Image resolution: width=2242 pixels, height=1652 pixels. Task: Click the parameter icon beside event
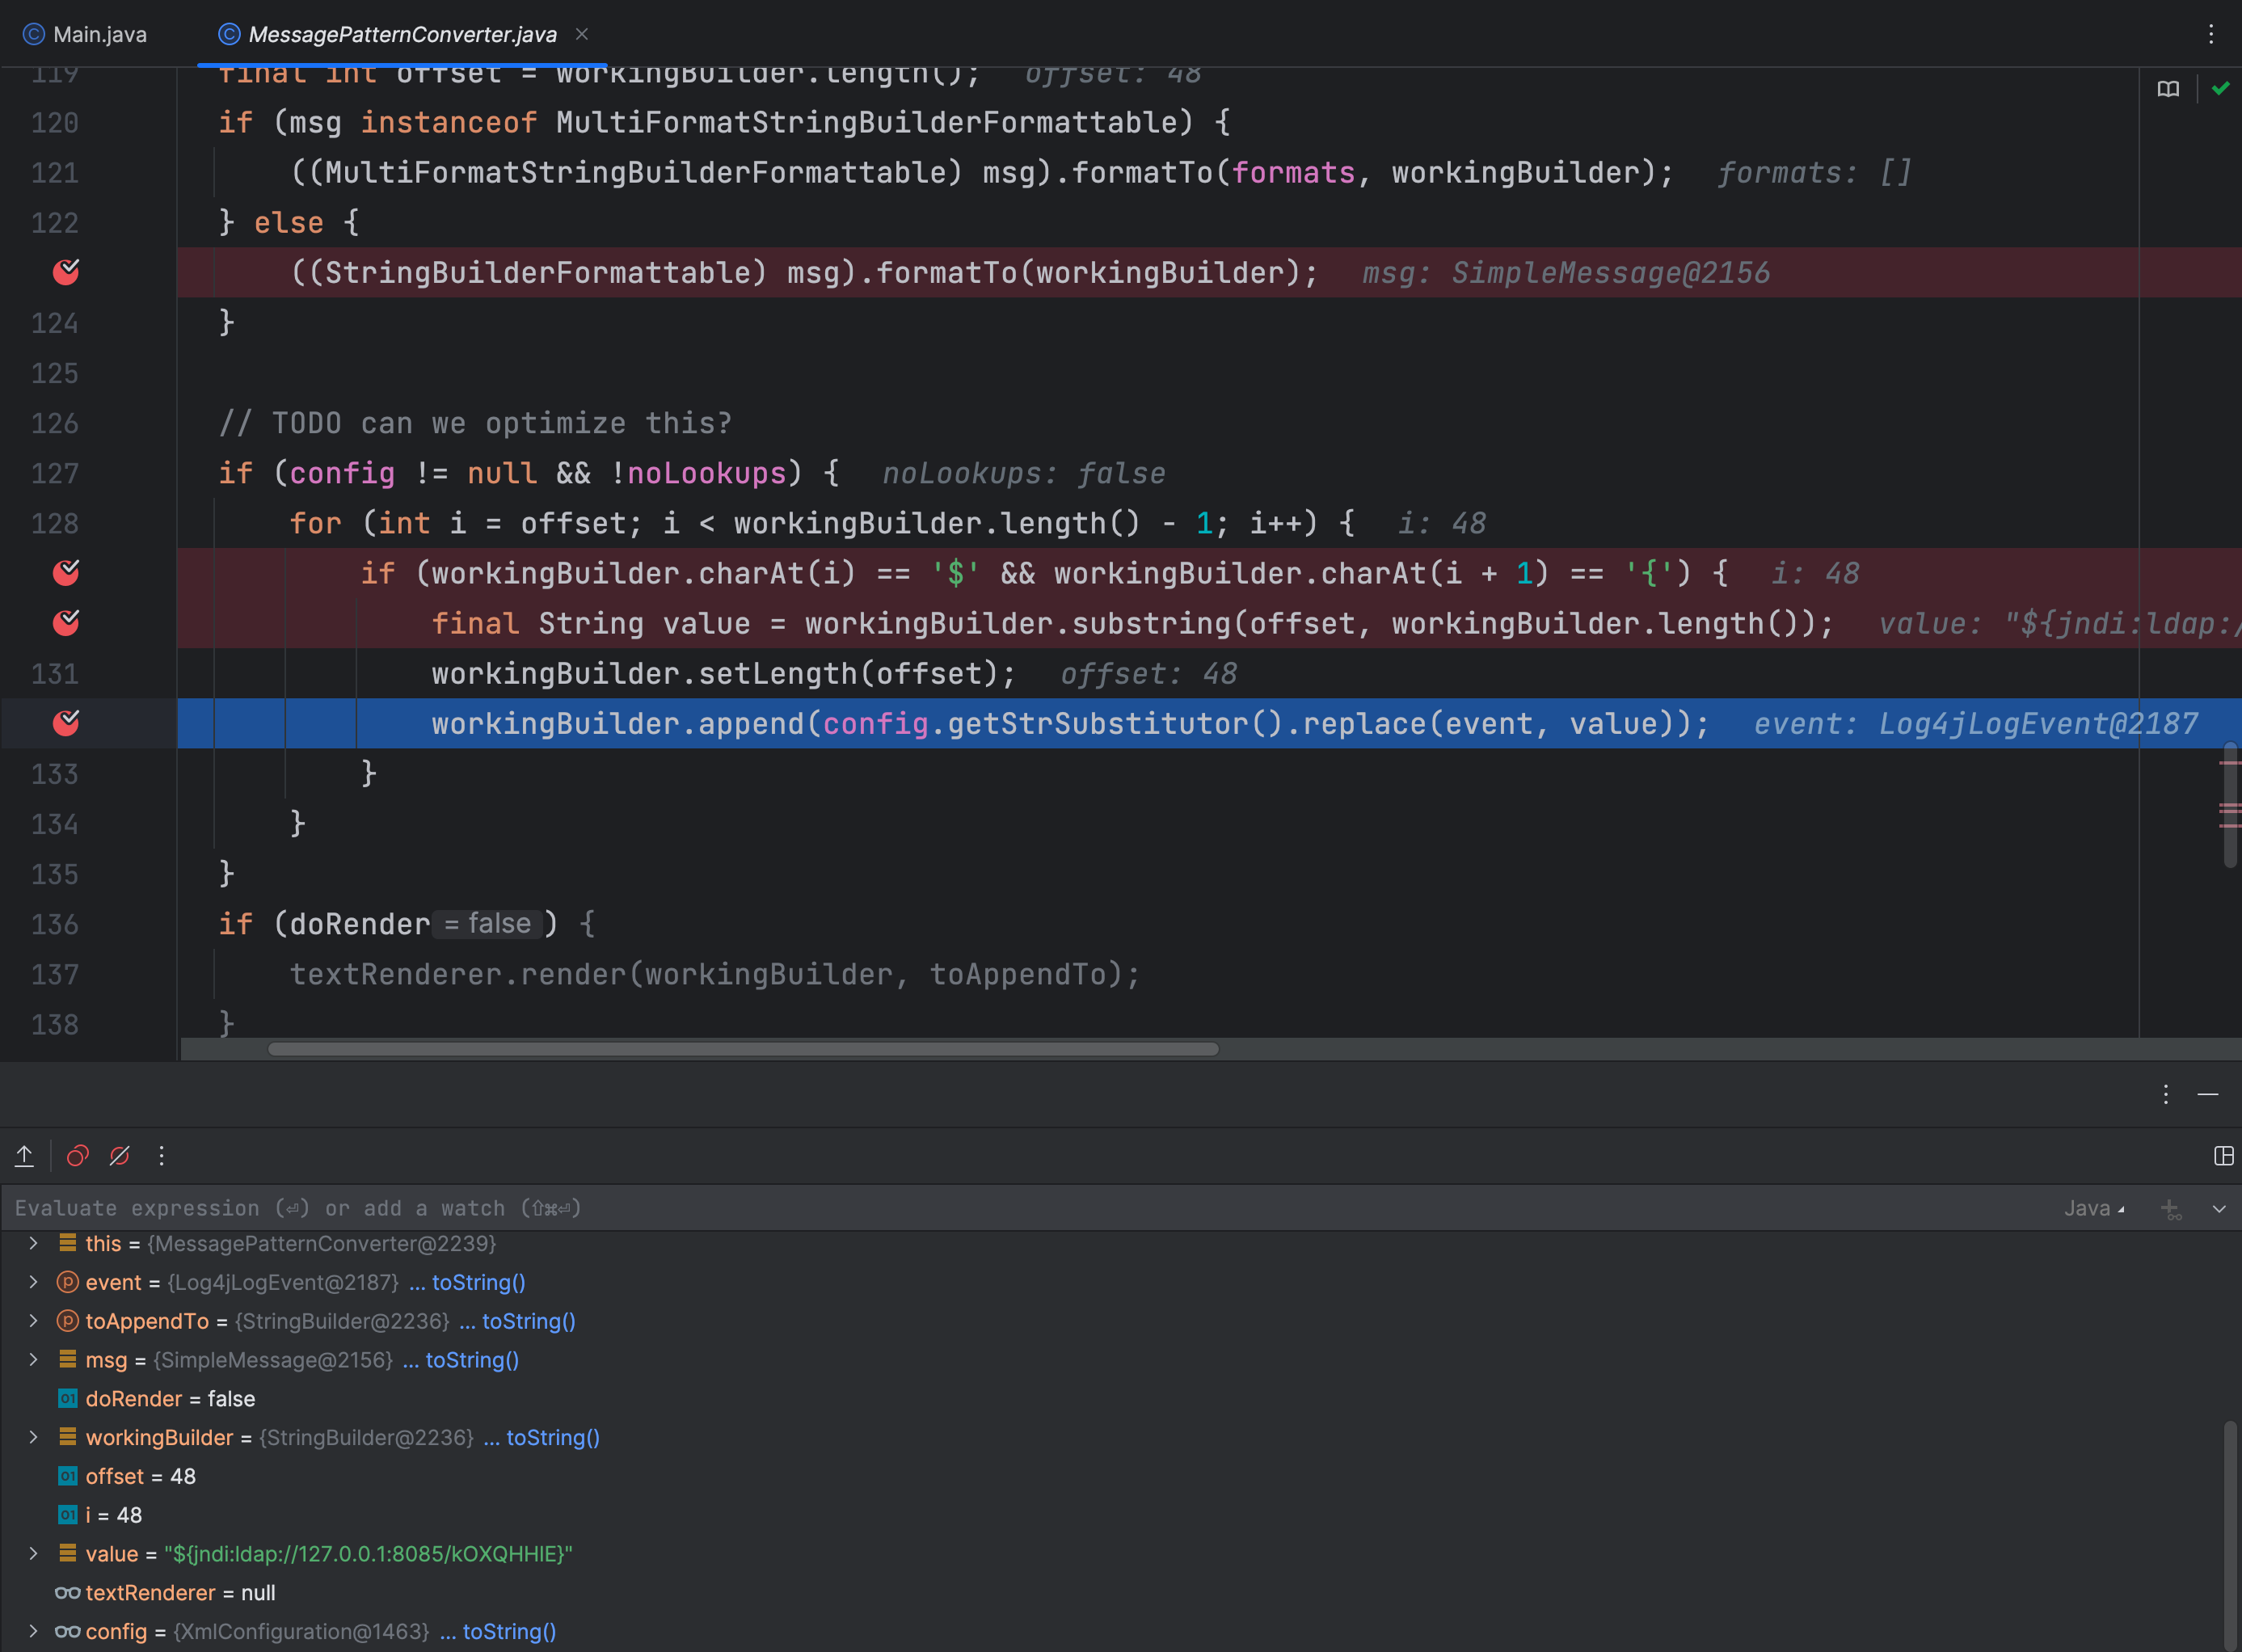pyautogui.click(x=67, y=1282)
